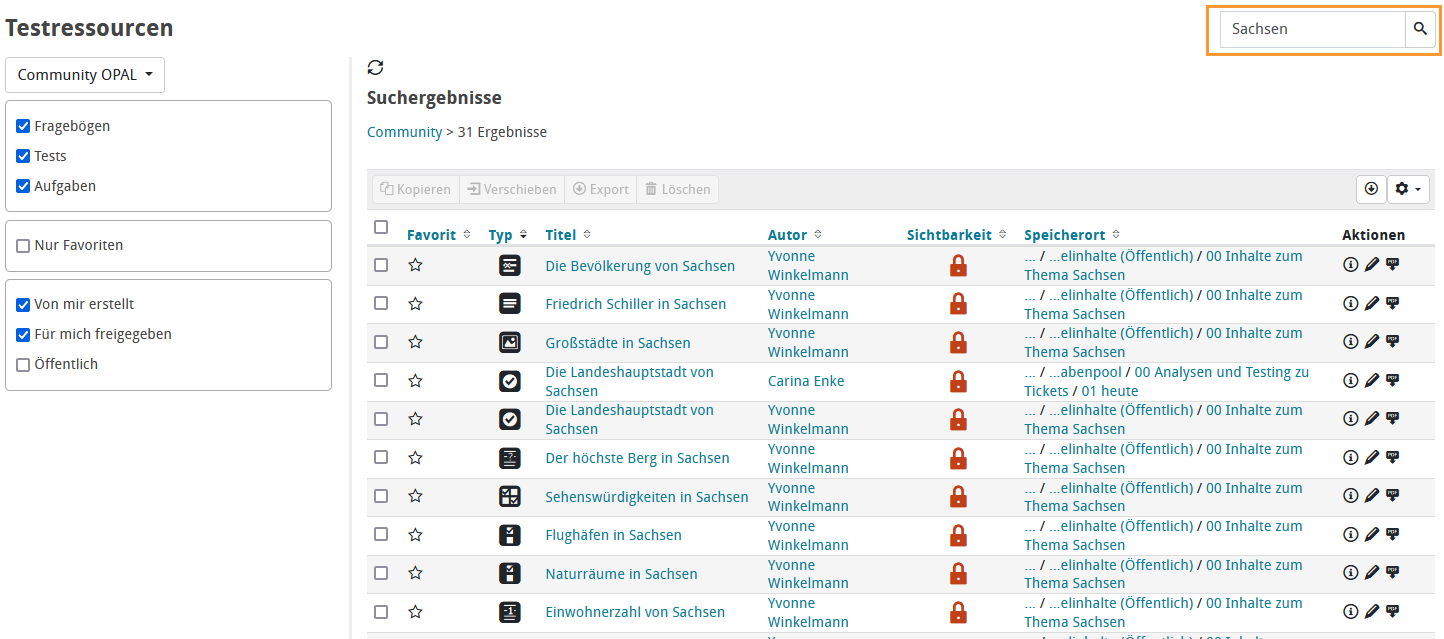Click the type icon for Sehenswürdigkeiten in Sachsen

[x=510, y=496]
